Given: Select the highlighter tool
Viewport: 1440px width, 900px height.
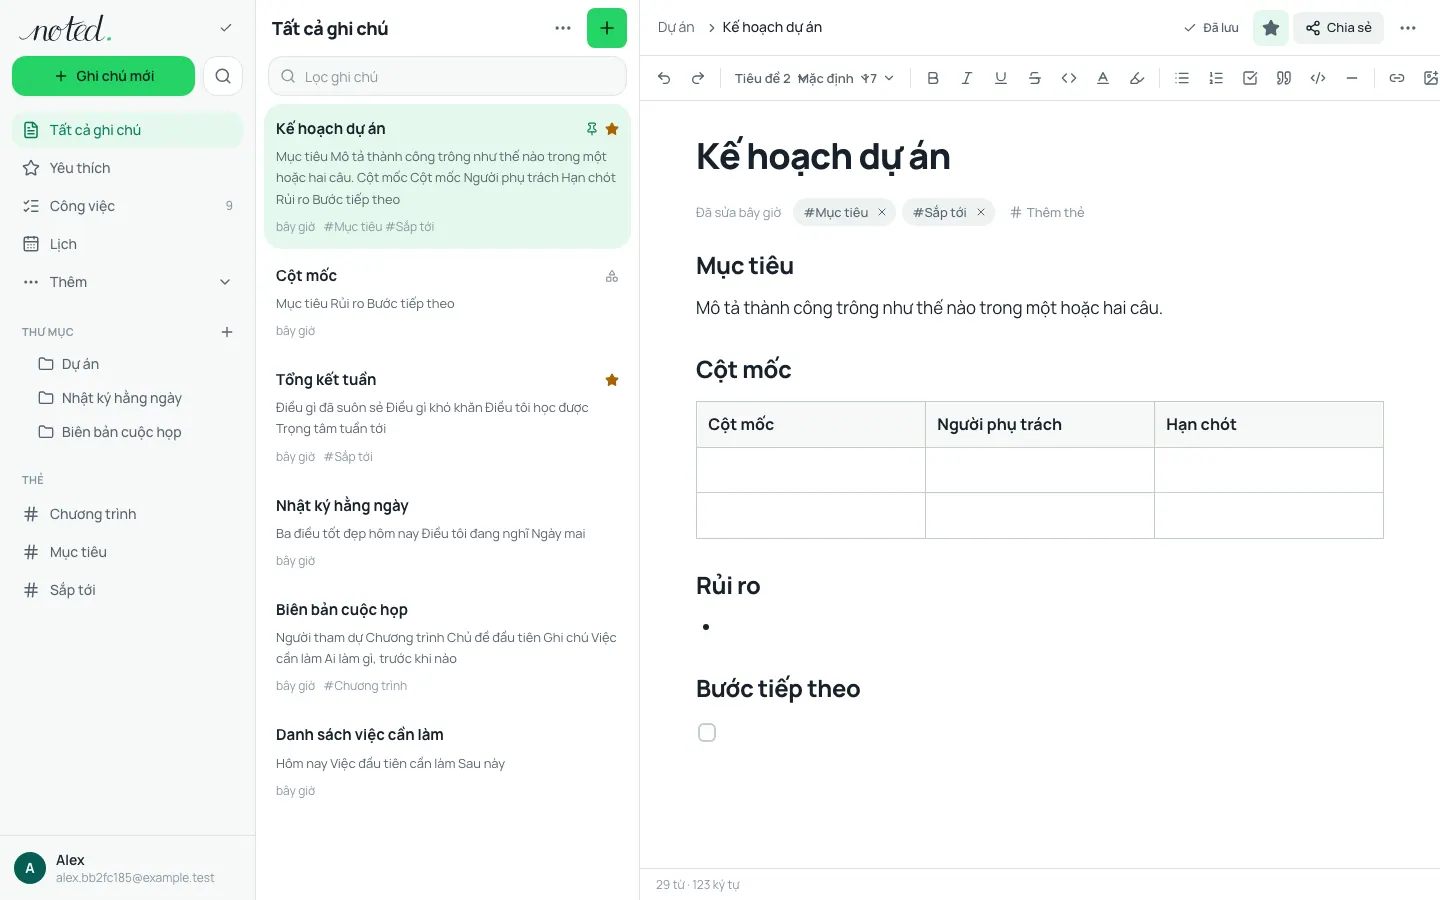Looking at the screenshot, I should tap(1137, 78).
